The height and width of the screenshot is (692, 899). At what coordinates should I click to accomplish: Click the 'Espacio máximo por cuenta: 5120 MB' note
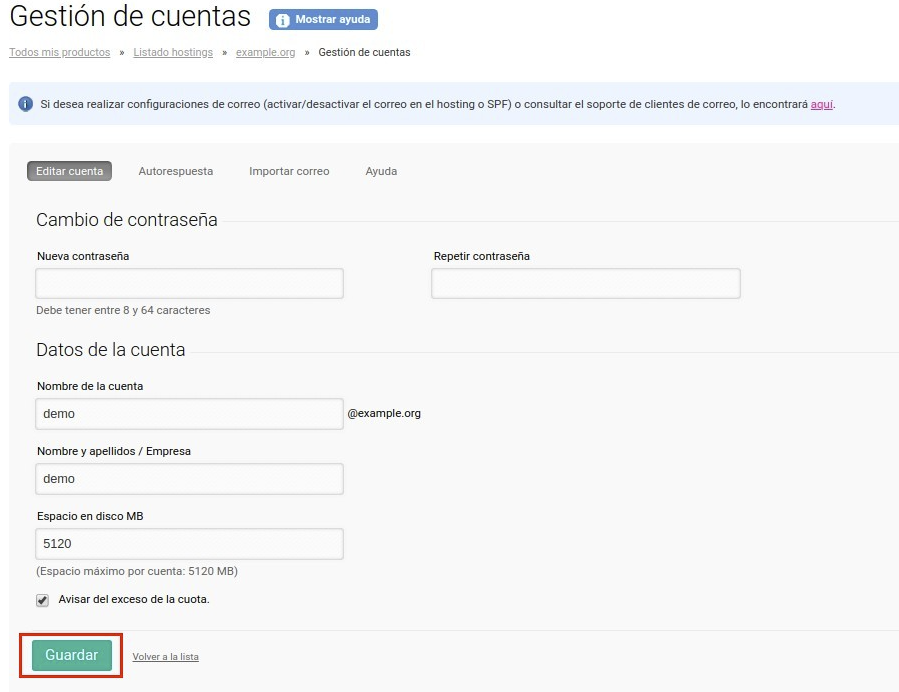pyautogui.click(x=136, y=571)
